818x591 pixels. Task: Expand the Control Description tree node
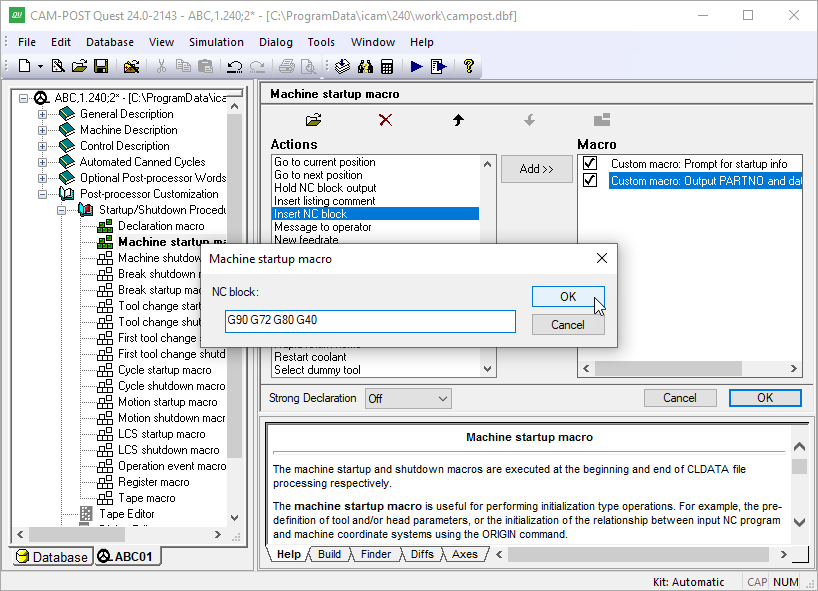pos(42,146)
